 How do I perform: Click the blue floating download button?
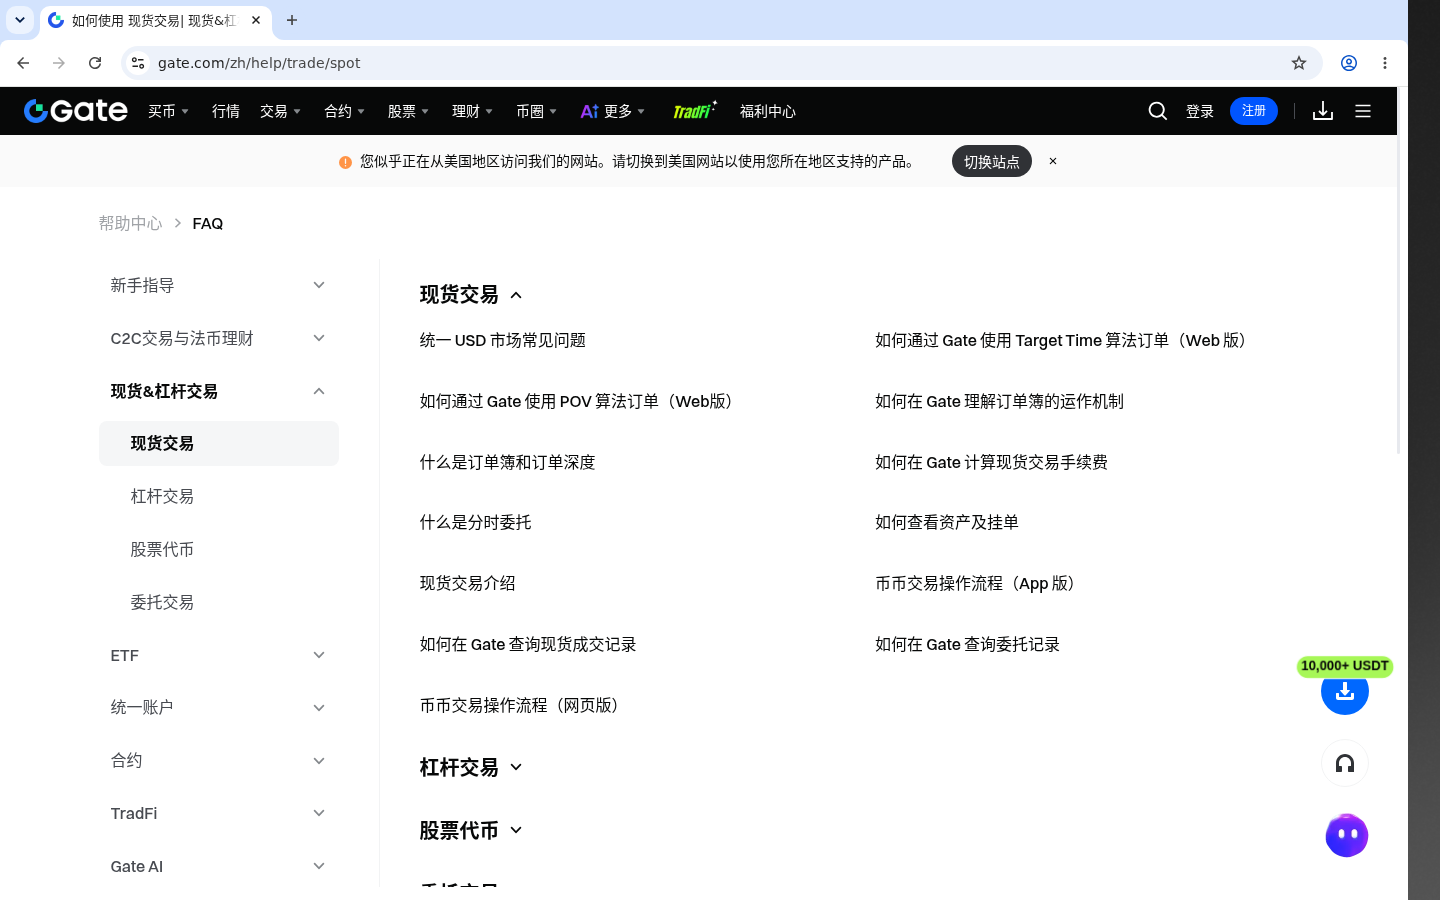(1345, 691)
